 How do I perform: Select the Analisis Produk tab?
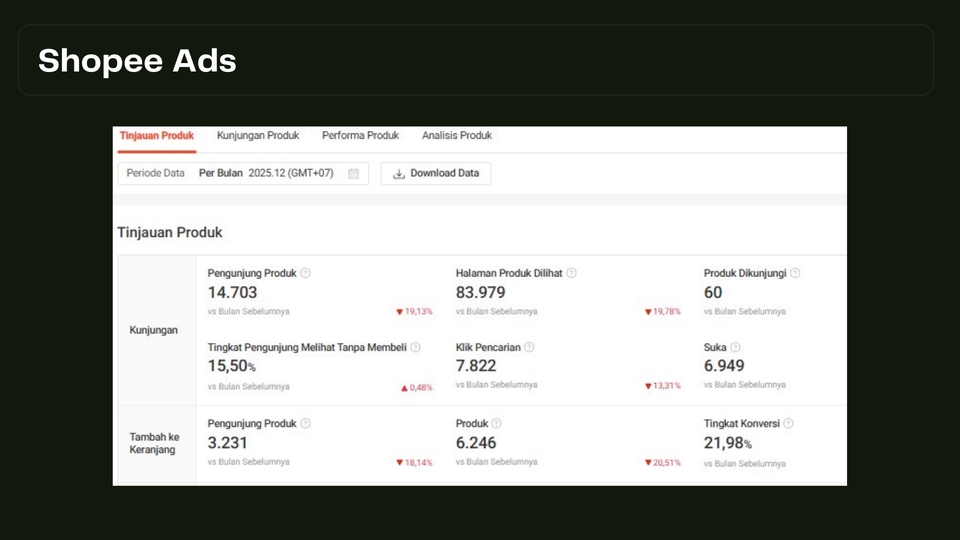456,136
